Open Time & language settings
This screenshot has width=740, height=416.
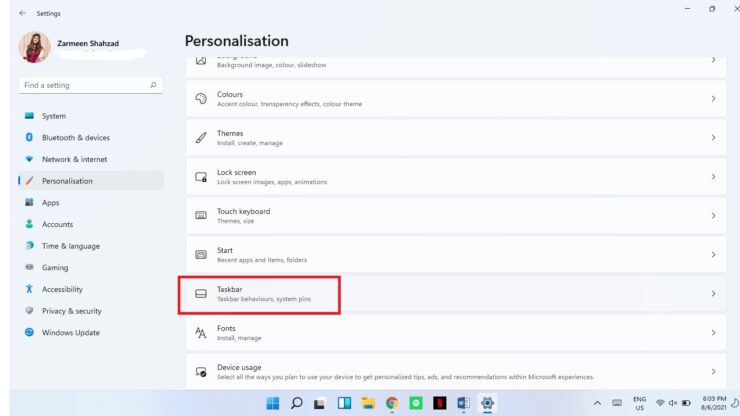(x=70, y=246)
